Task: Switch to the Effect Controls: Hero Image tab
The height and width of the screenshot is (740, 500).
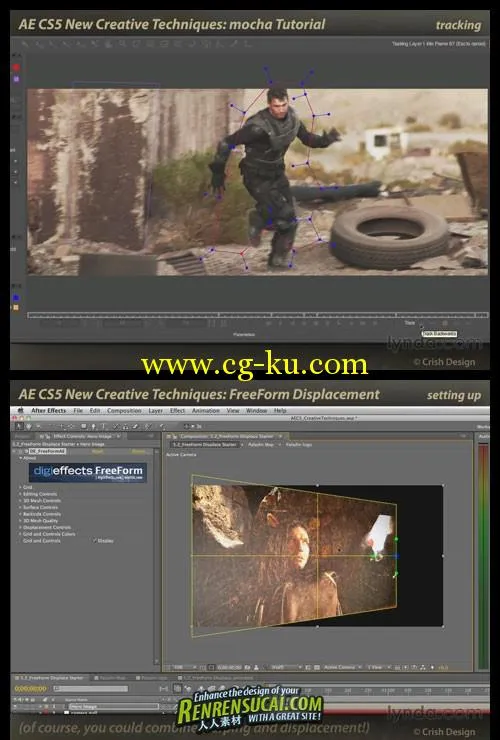Action: click(83, 437)
